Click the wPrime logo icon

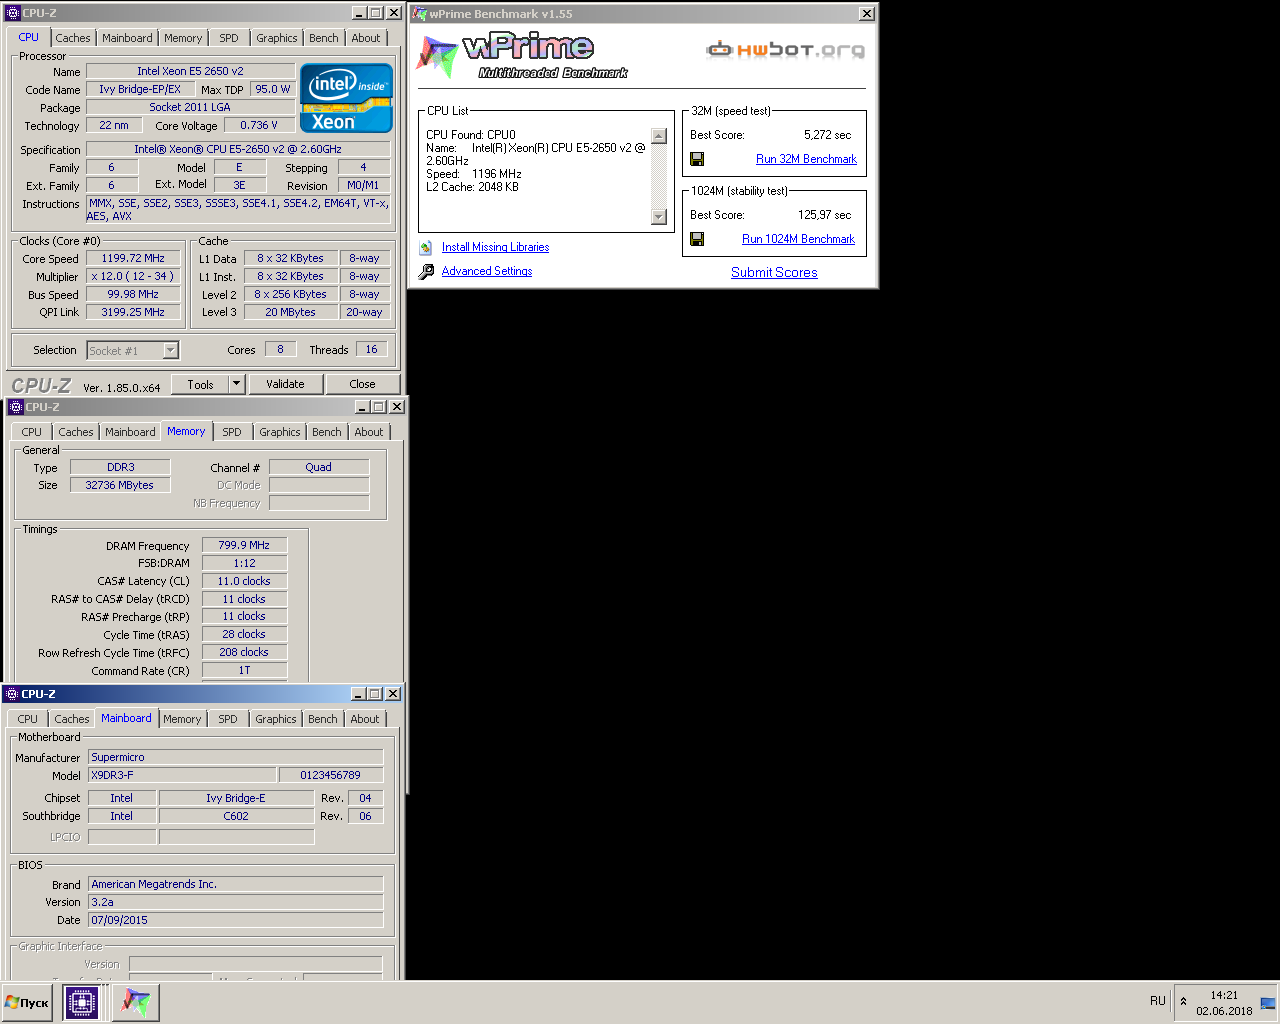(x=437, y=57)
